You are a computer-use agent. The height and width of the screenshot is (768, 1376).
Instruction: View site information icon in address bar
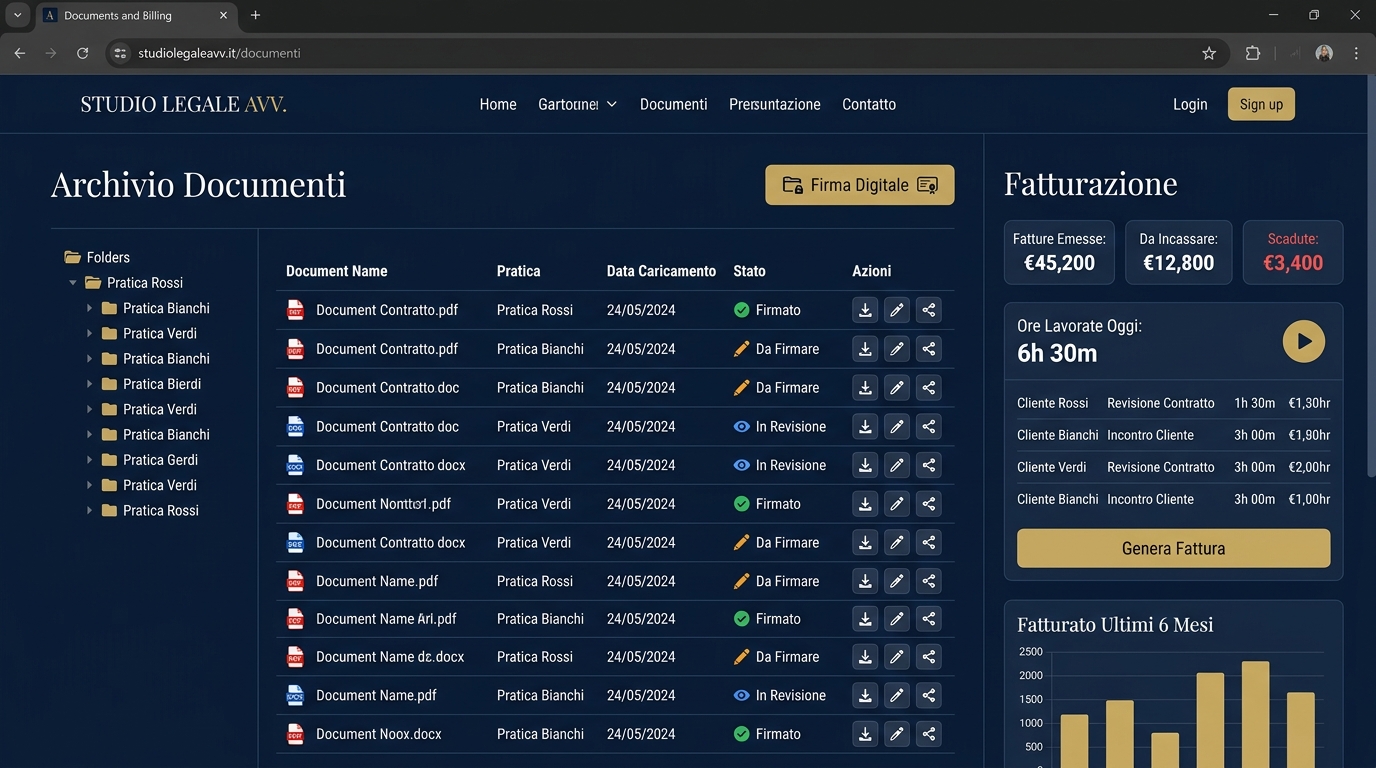point(121,53)
